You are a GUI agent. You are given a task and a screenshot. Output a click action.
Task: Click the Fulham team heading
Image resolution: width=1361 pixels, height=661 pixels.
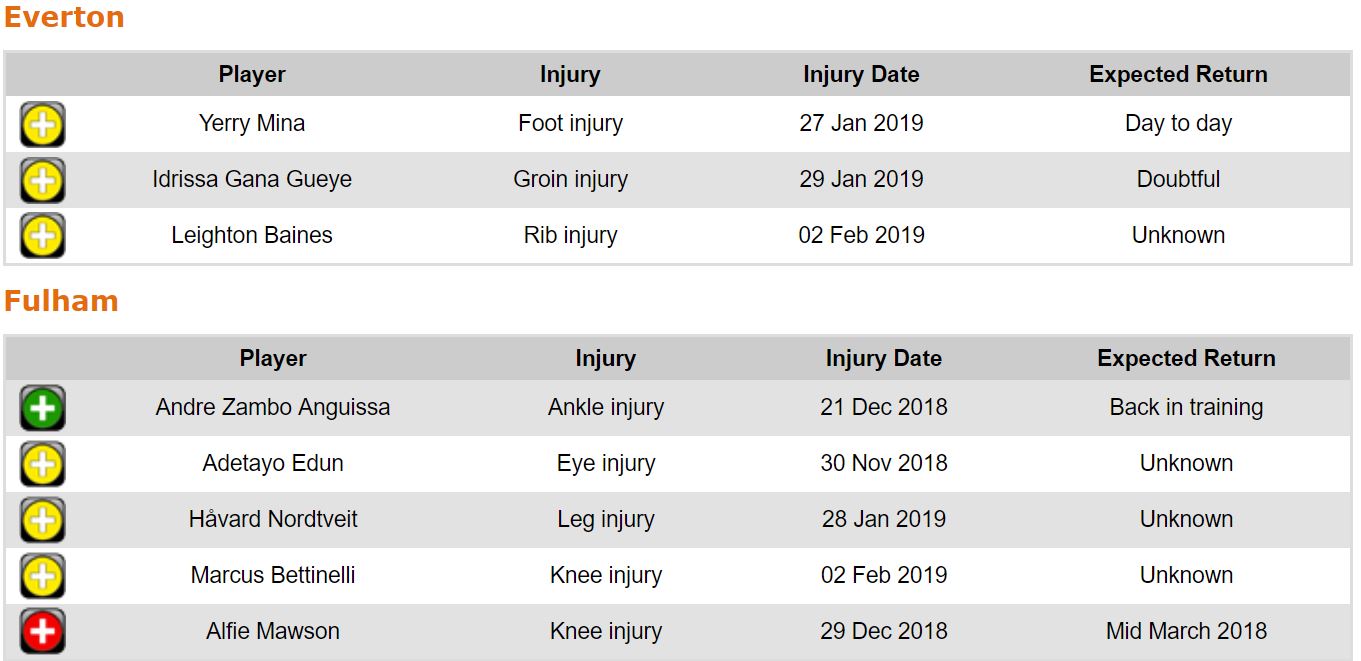click(61, 301)
